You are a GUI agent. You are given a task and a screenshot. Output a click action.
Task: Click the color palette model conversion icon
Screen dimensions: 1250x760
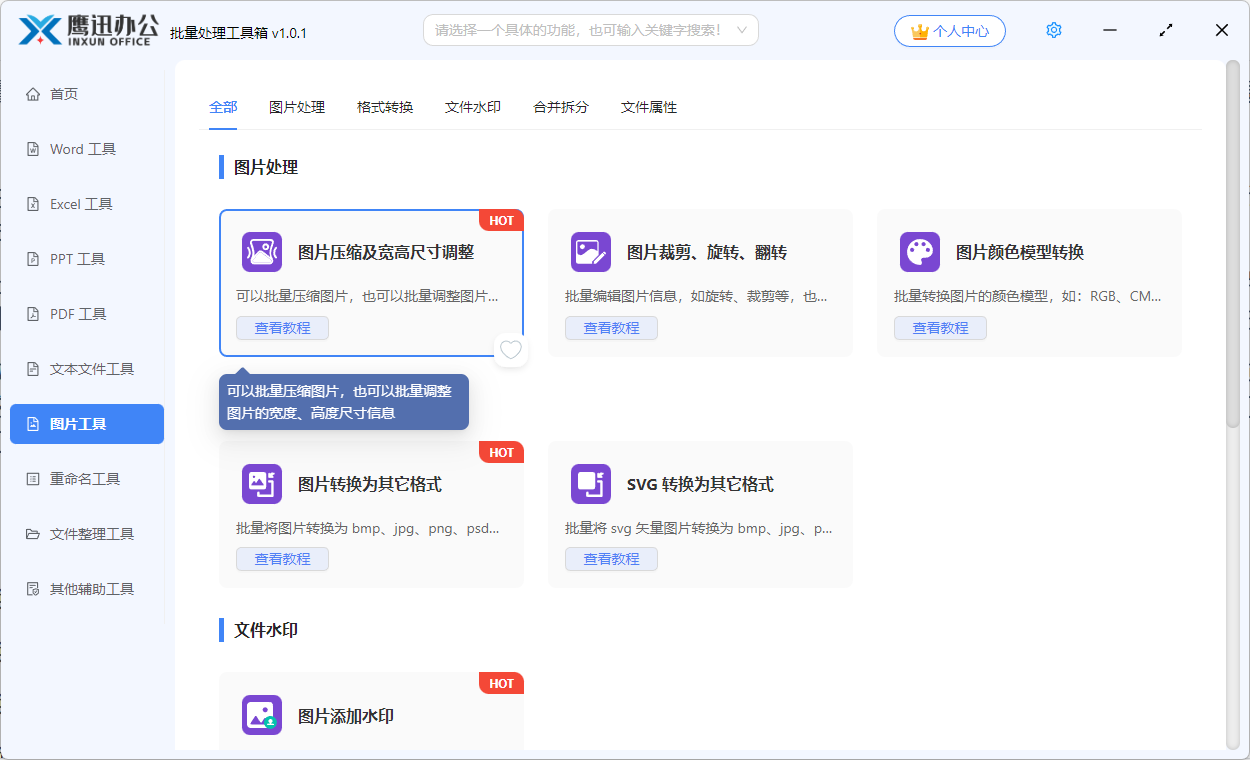click(x=920, y=252)
